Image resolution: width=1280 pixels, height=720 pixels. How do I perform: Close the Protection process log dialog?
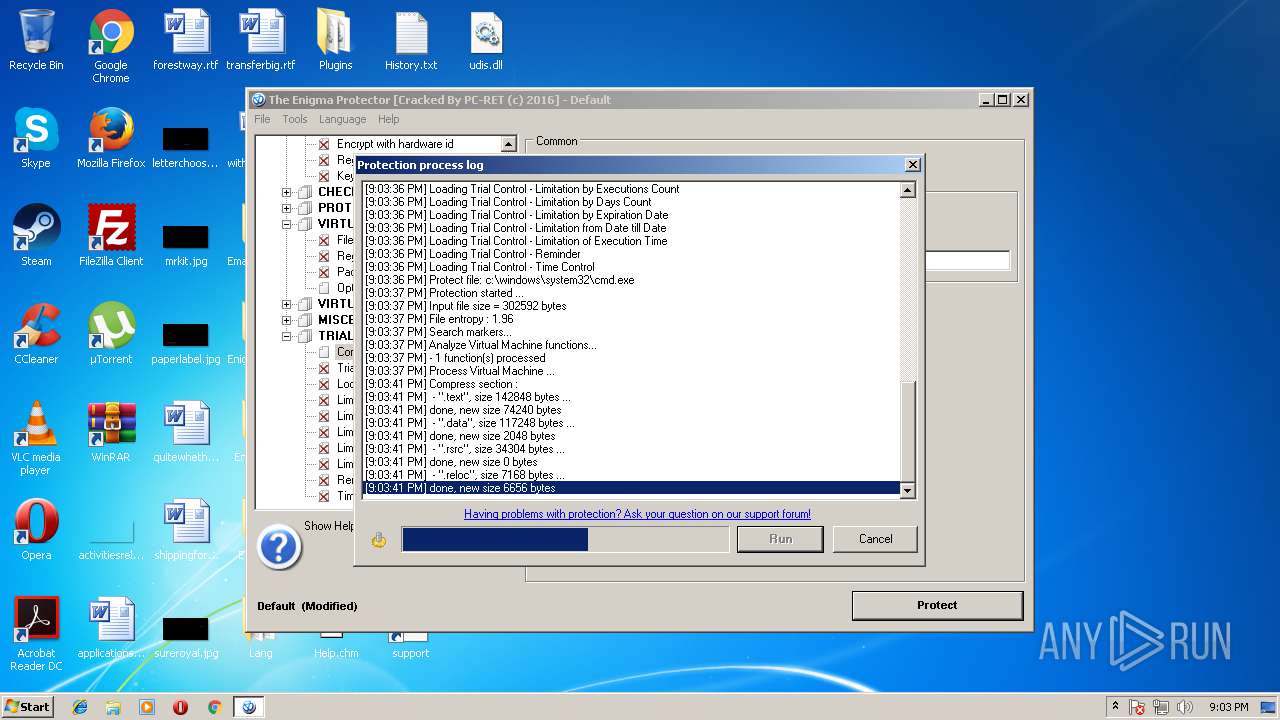point(912,165)
